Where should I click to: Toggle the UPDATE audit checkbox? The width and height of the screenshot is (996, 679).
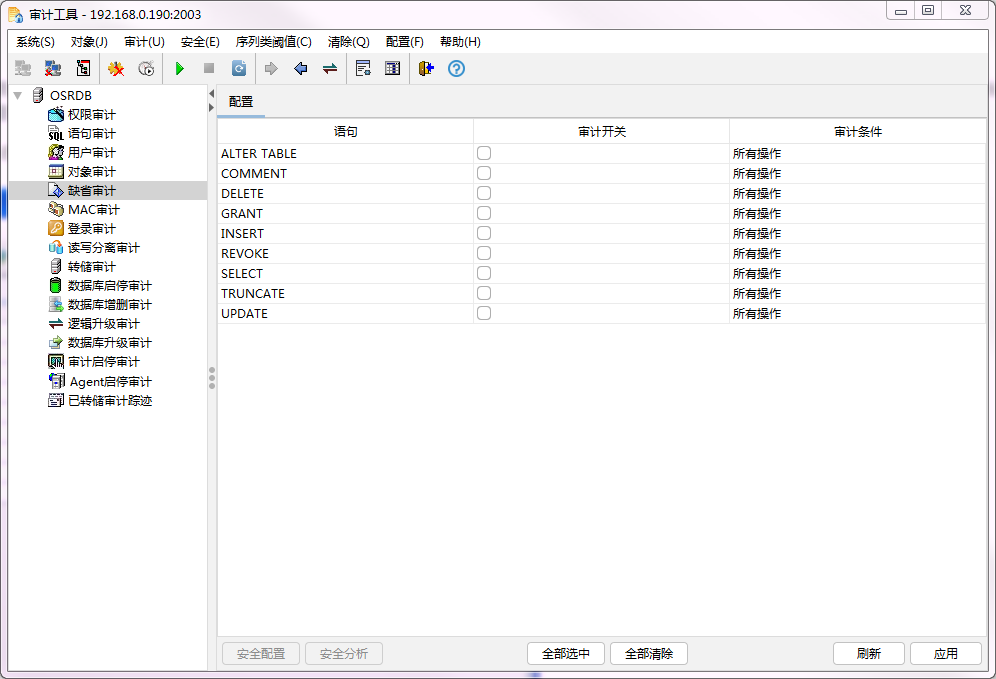click(484, 312)
